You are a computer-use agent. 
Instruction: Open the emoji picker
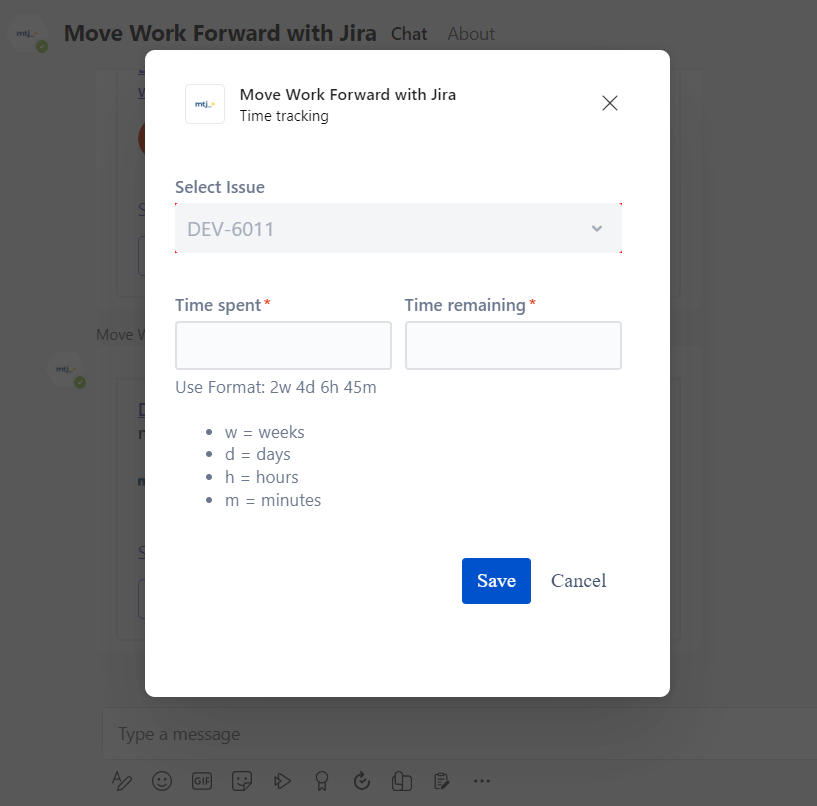pos(162,781)
